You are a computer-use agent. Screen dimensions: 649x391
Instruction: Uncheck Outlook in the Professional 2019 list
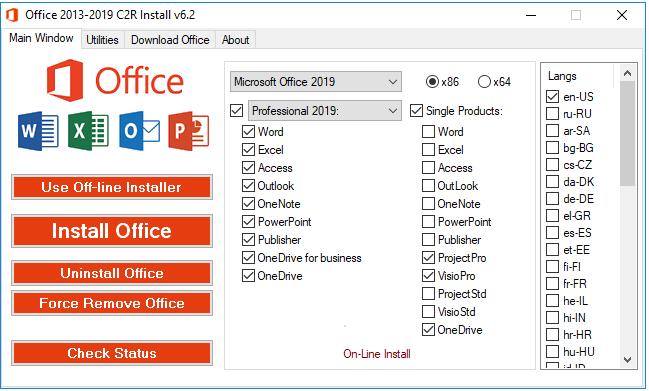(248, 186)
